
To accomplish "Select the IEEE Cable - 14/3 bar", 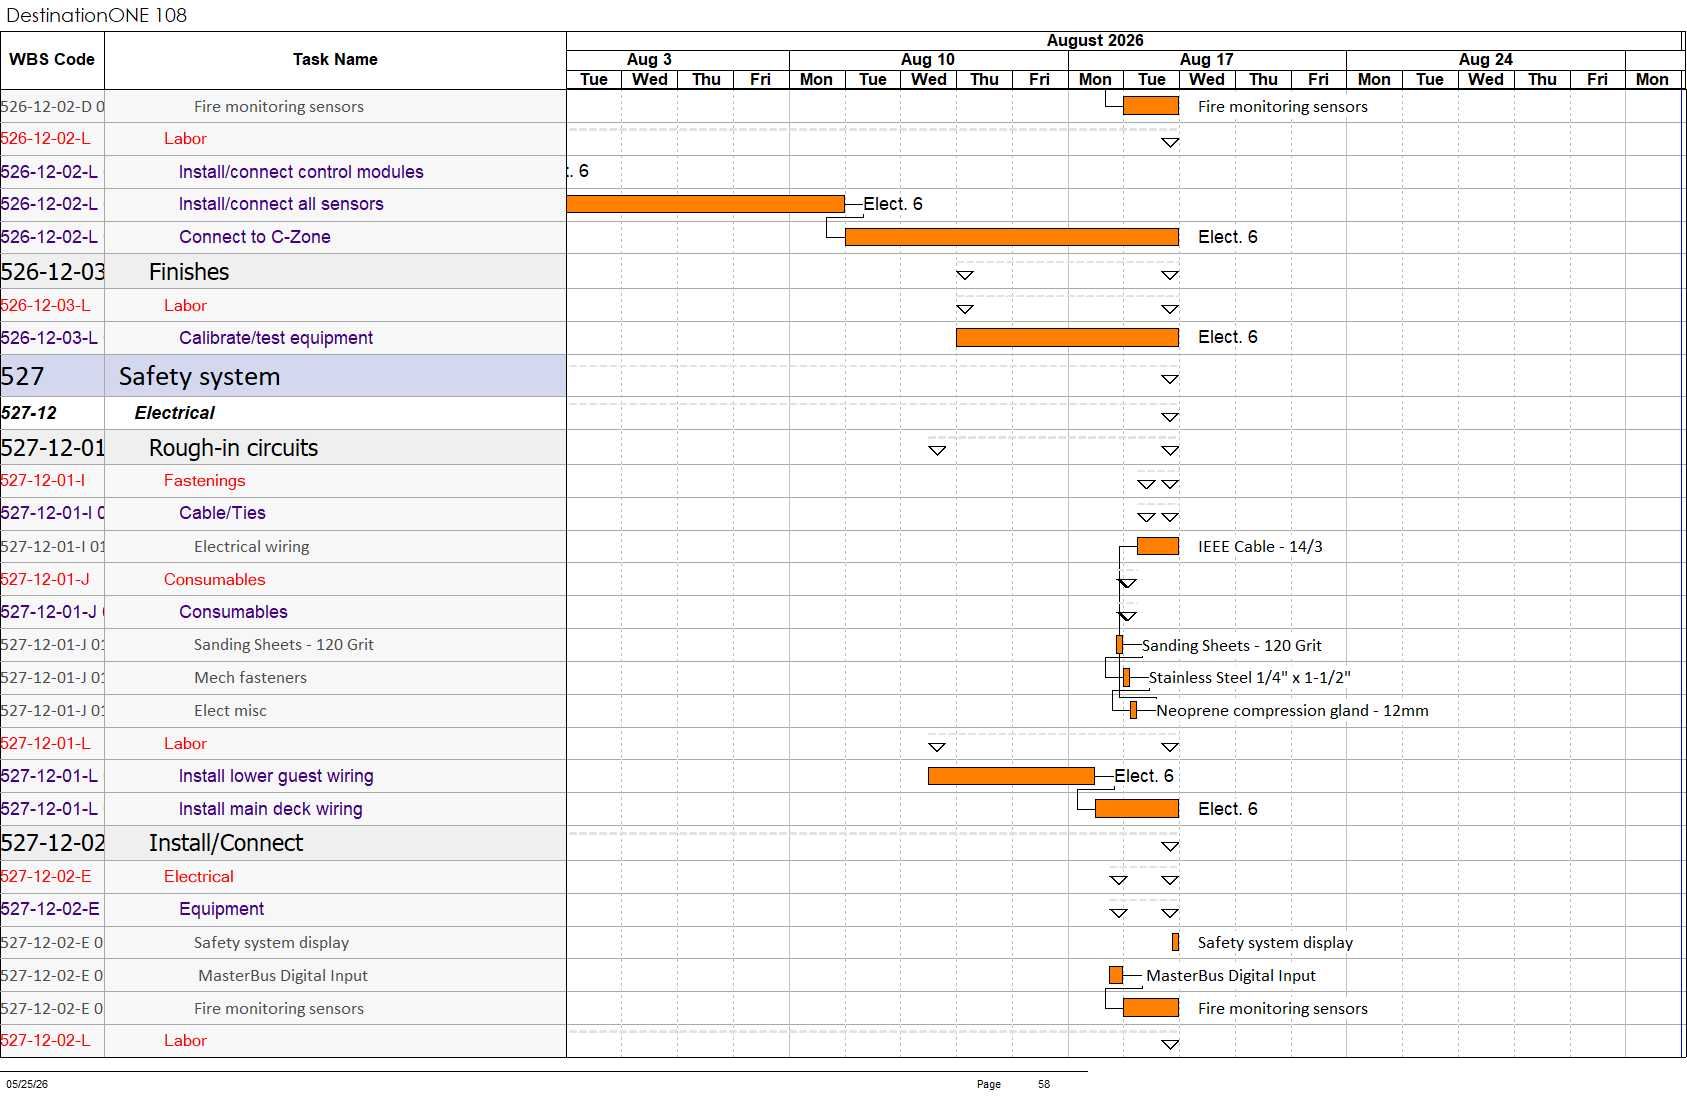I will click(x=1158, y=546).
